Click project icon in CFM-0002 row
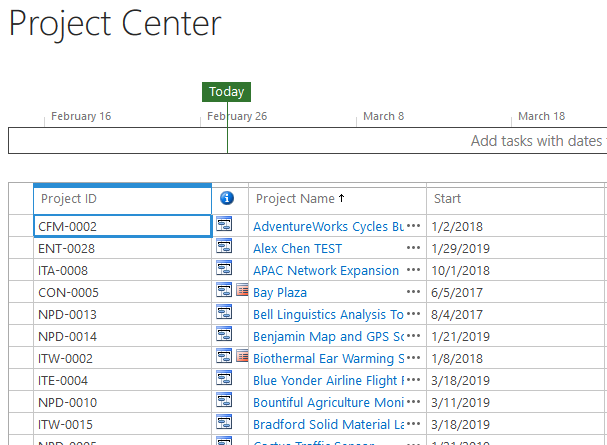The image size is (607, 445). 224,224
